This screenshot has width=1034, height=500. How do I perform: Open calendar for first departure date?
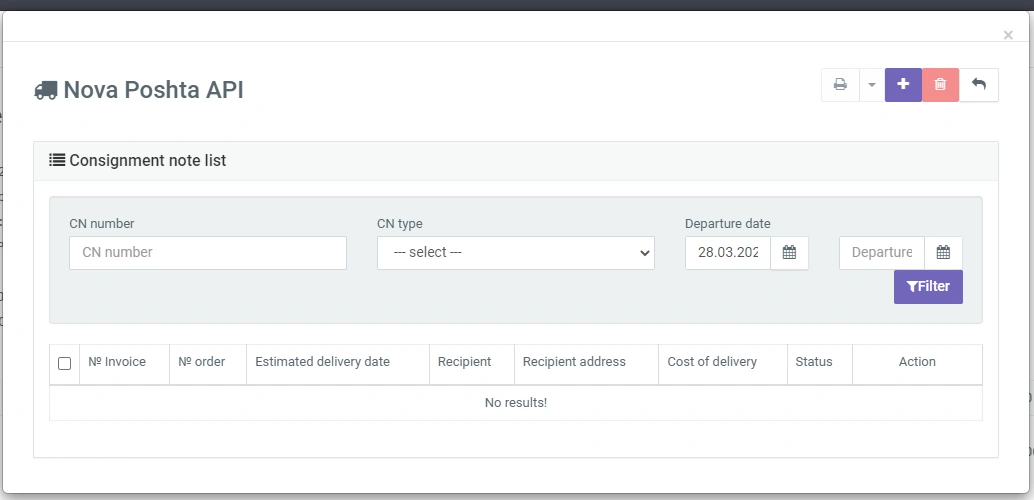point(789,253)
